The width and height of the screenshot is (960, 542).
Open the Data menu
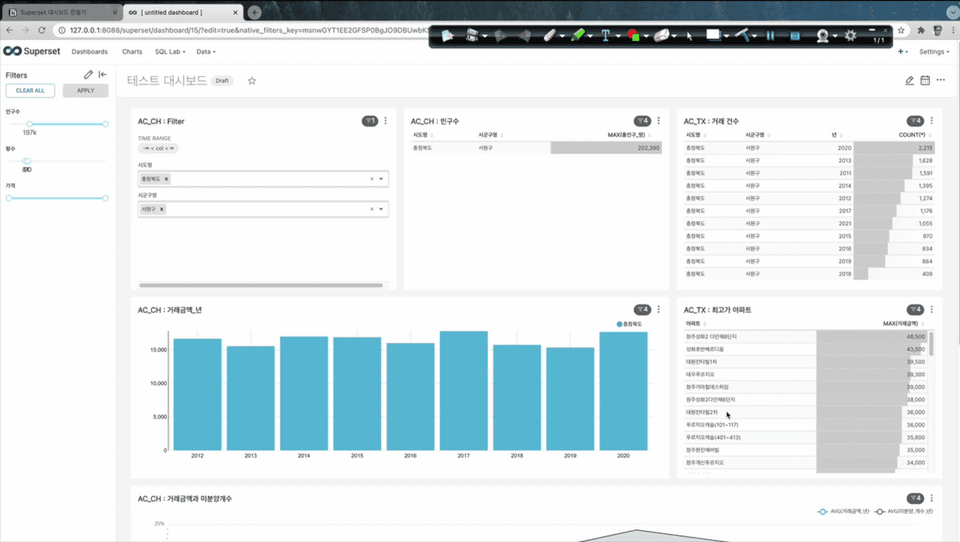tap(206, 52)
